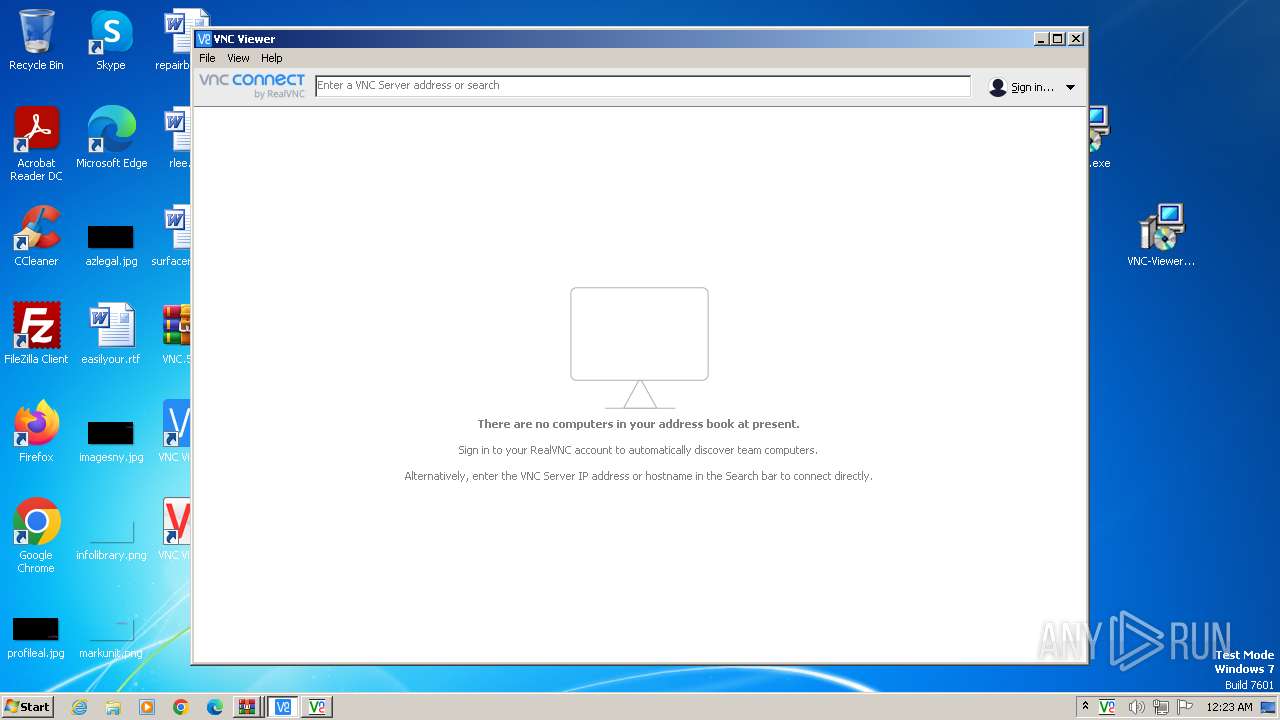Maximize the VNC Viewer window
Viewport: 1280px width, 720px height.
click(x=1058, y=39)
